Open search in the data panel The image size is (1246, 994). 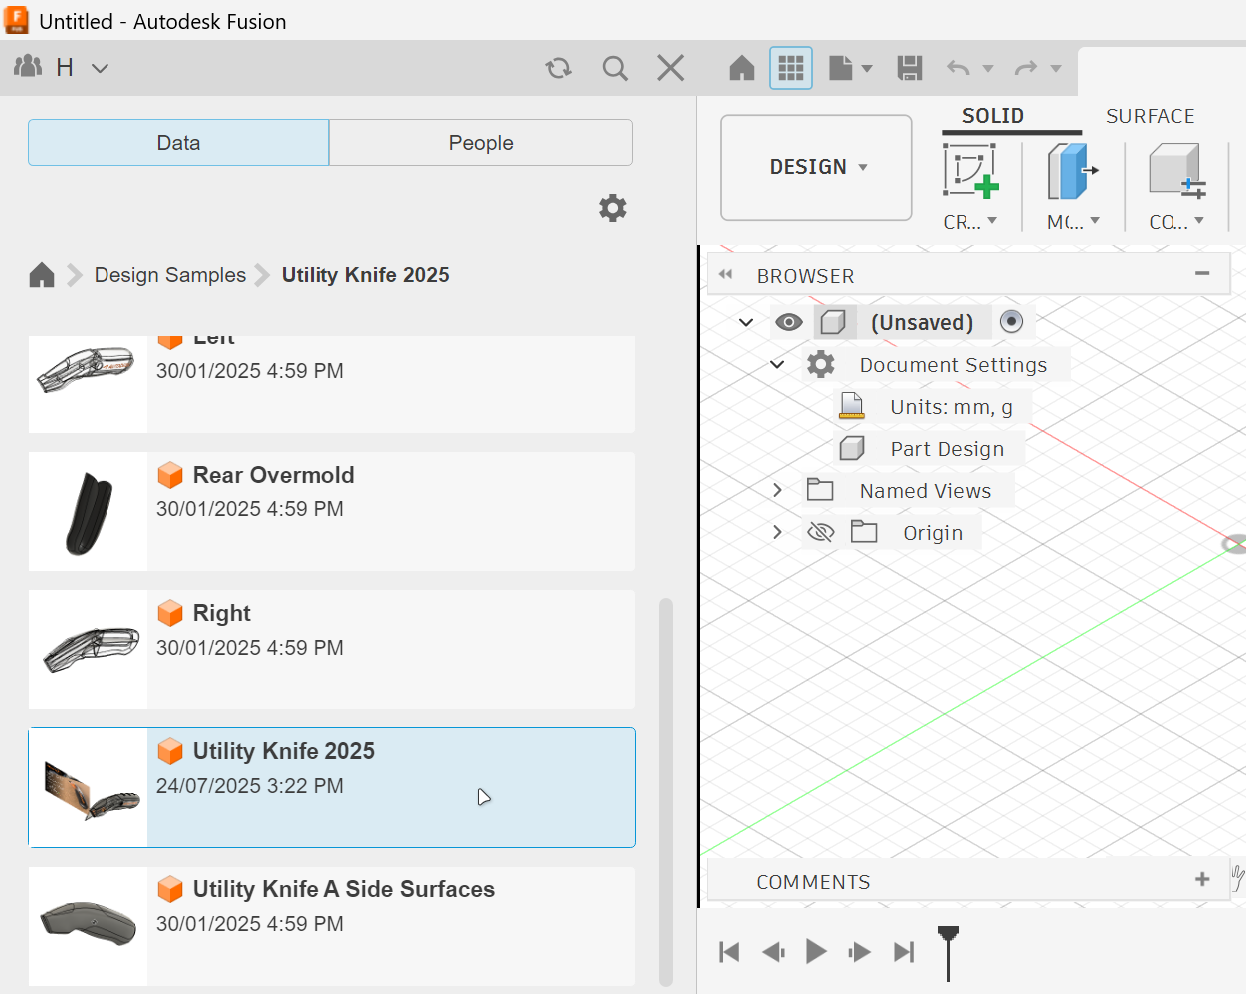click(x=615, y=68)
